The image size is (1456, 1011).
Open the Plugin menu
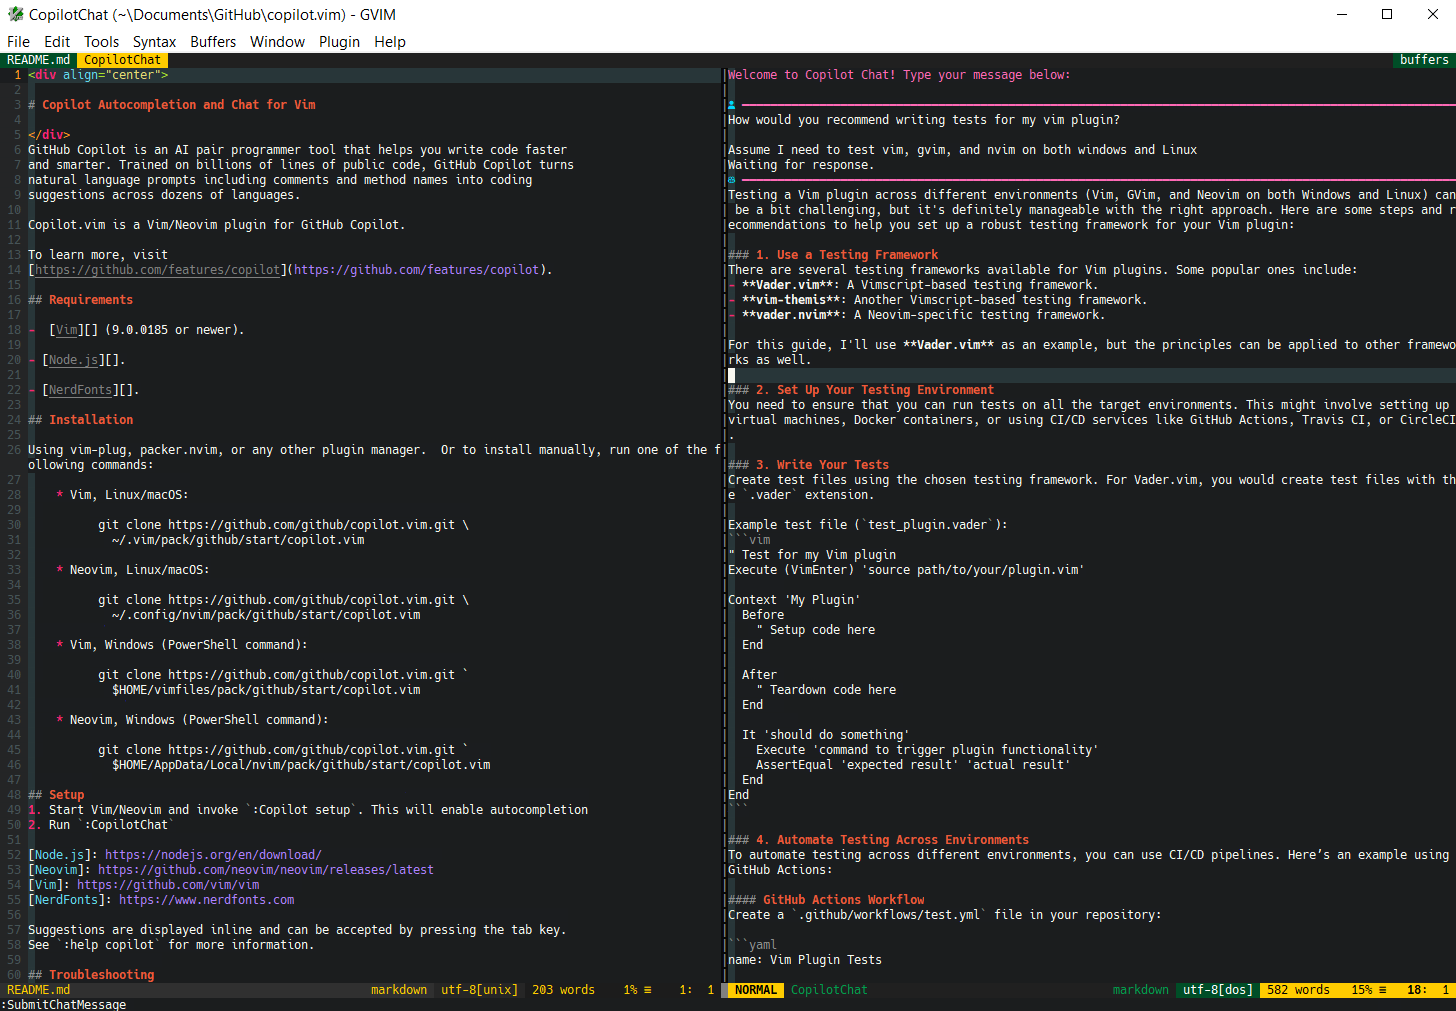339,42
